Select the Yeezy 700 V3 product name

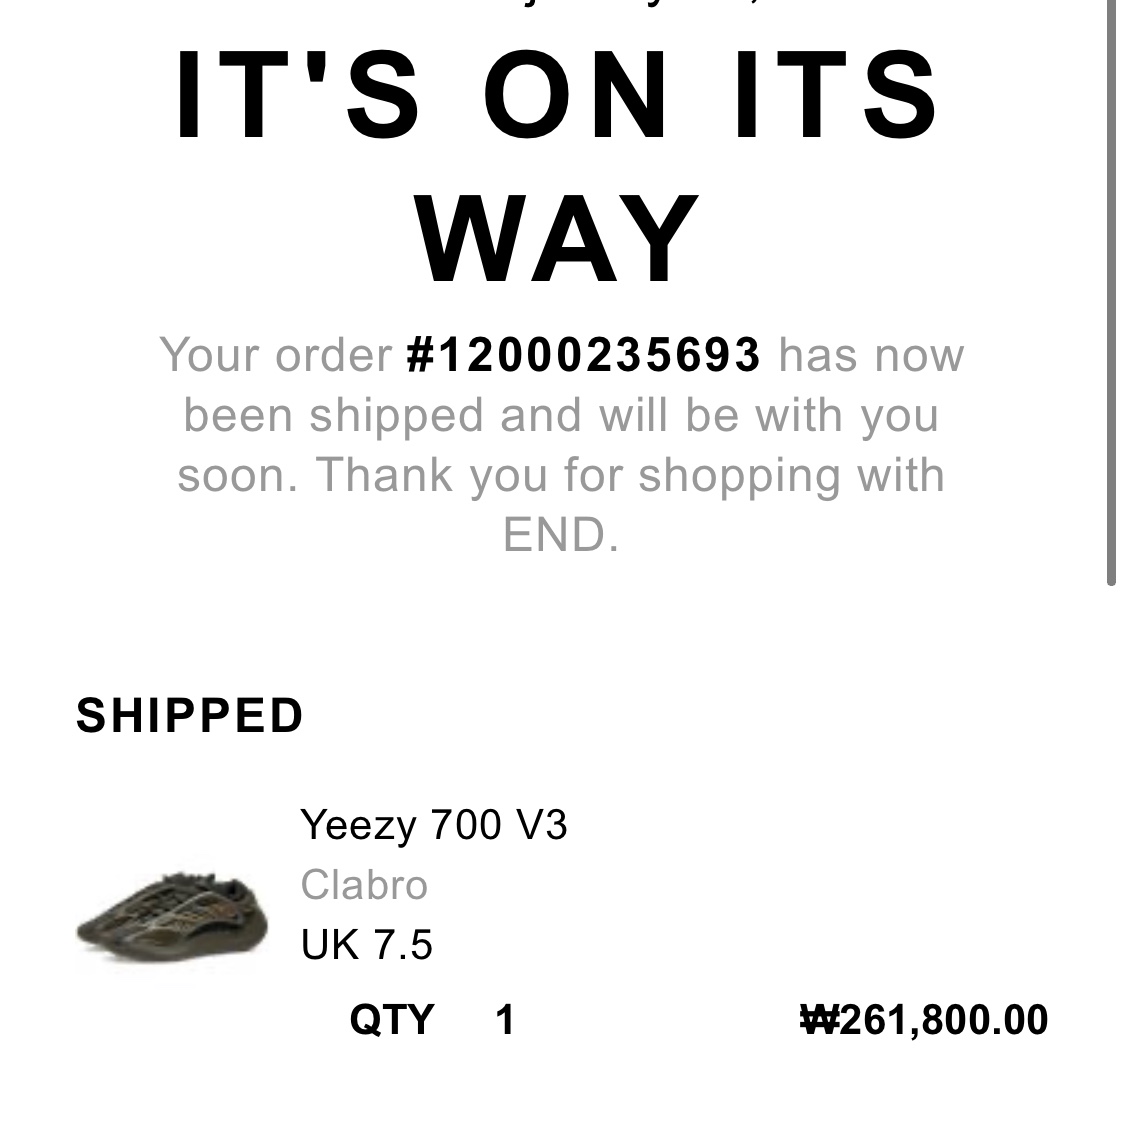tap(433, 824)
